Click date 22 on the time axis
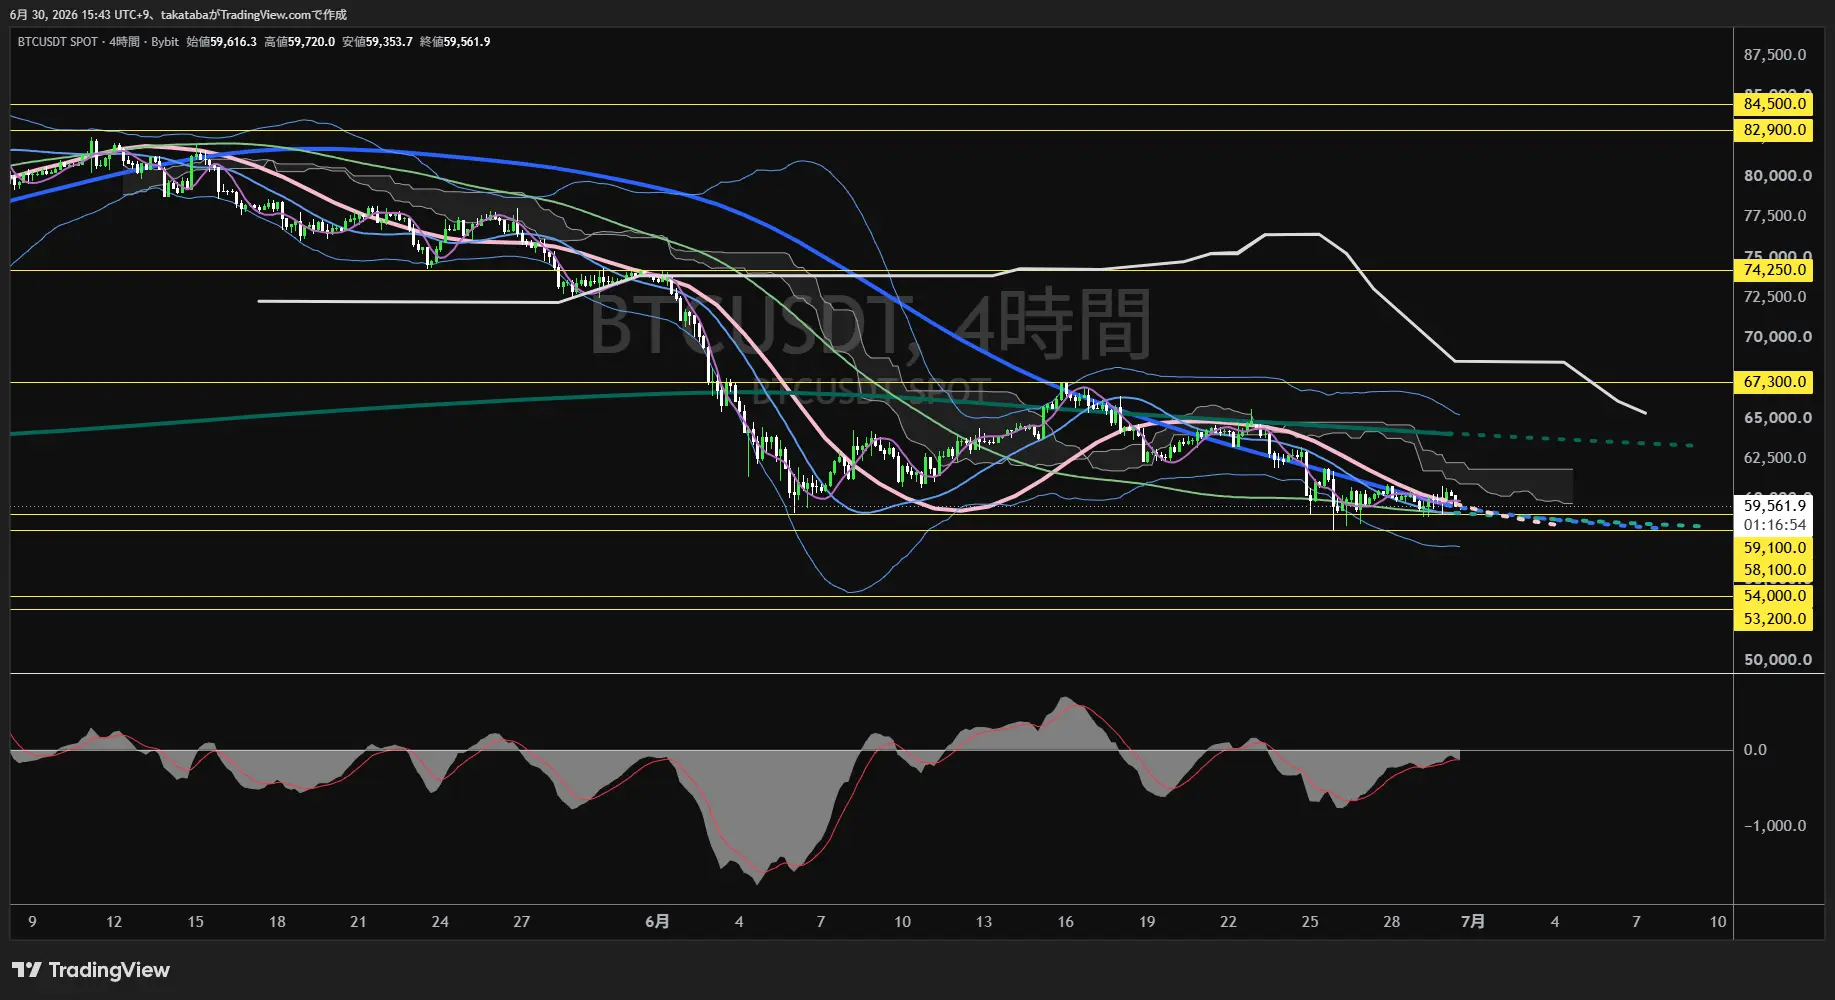The image size is (1835, 1000). (x=1228, y=922)
